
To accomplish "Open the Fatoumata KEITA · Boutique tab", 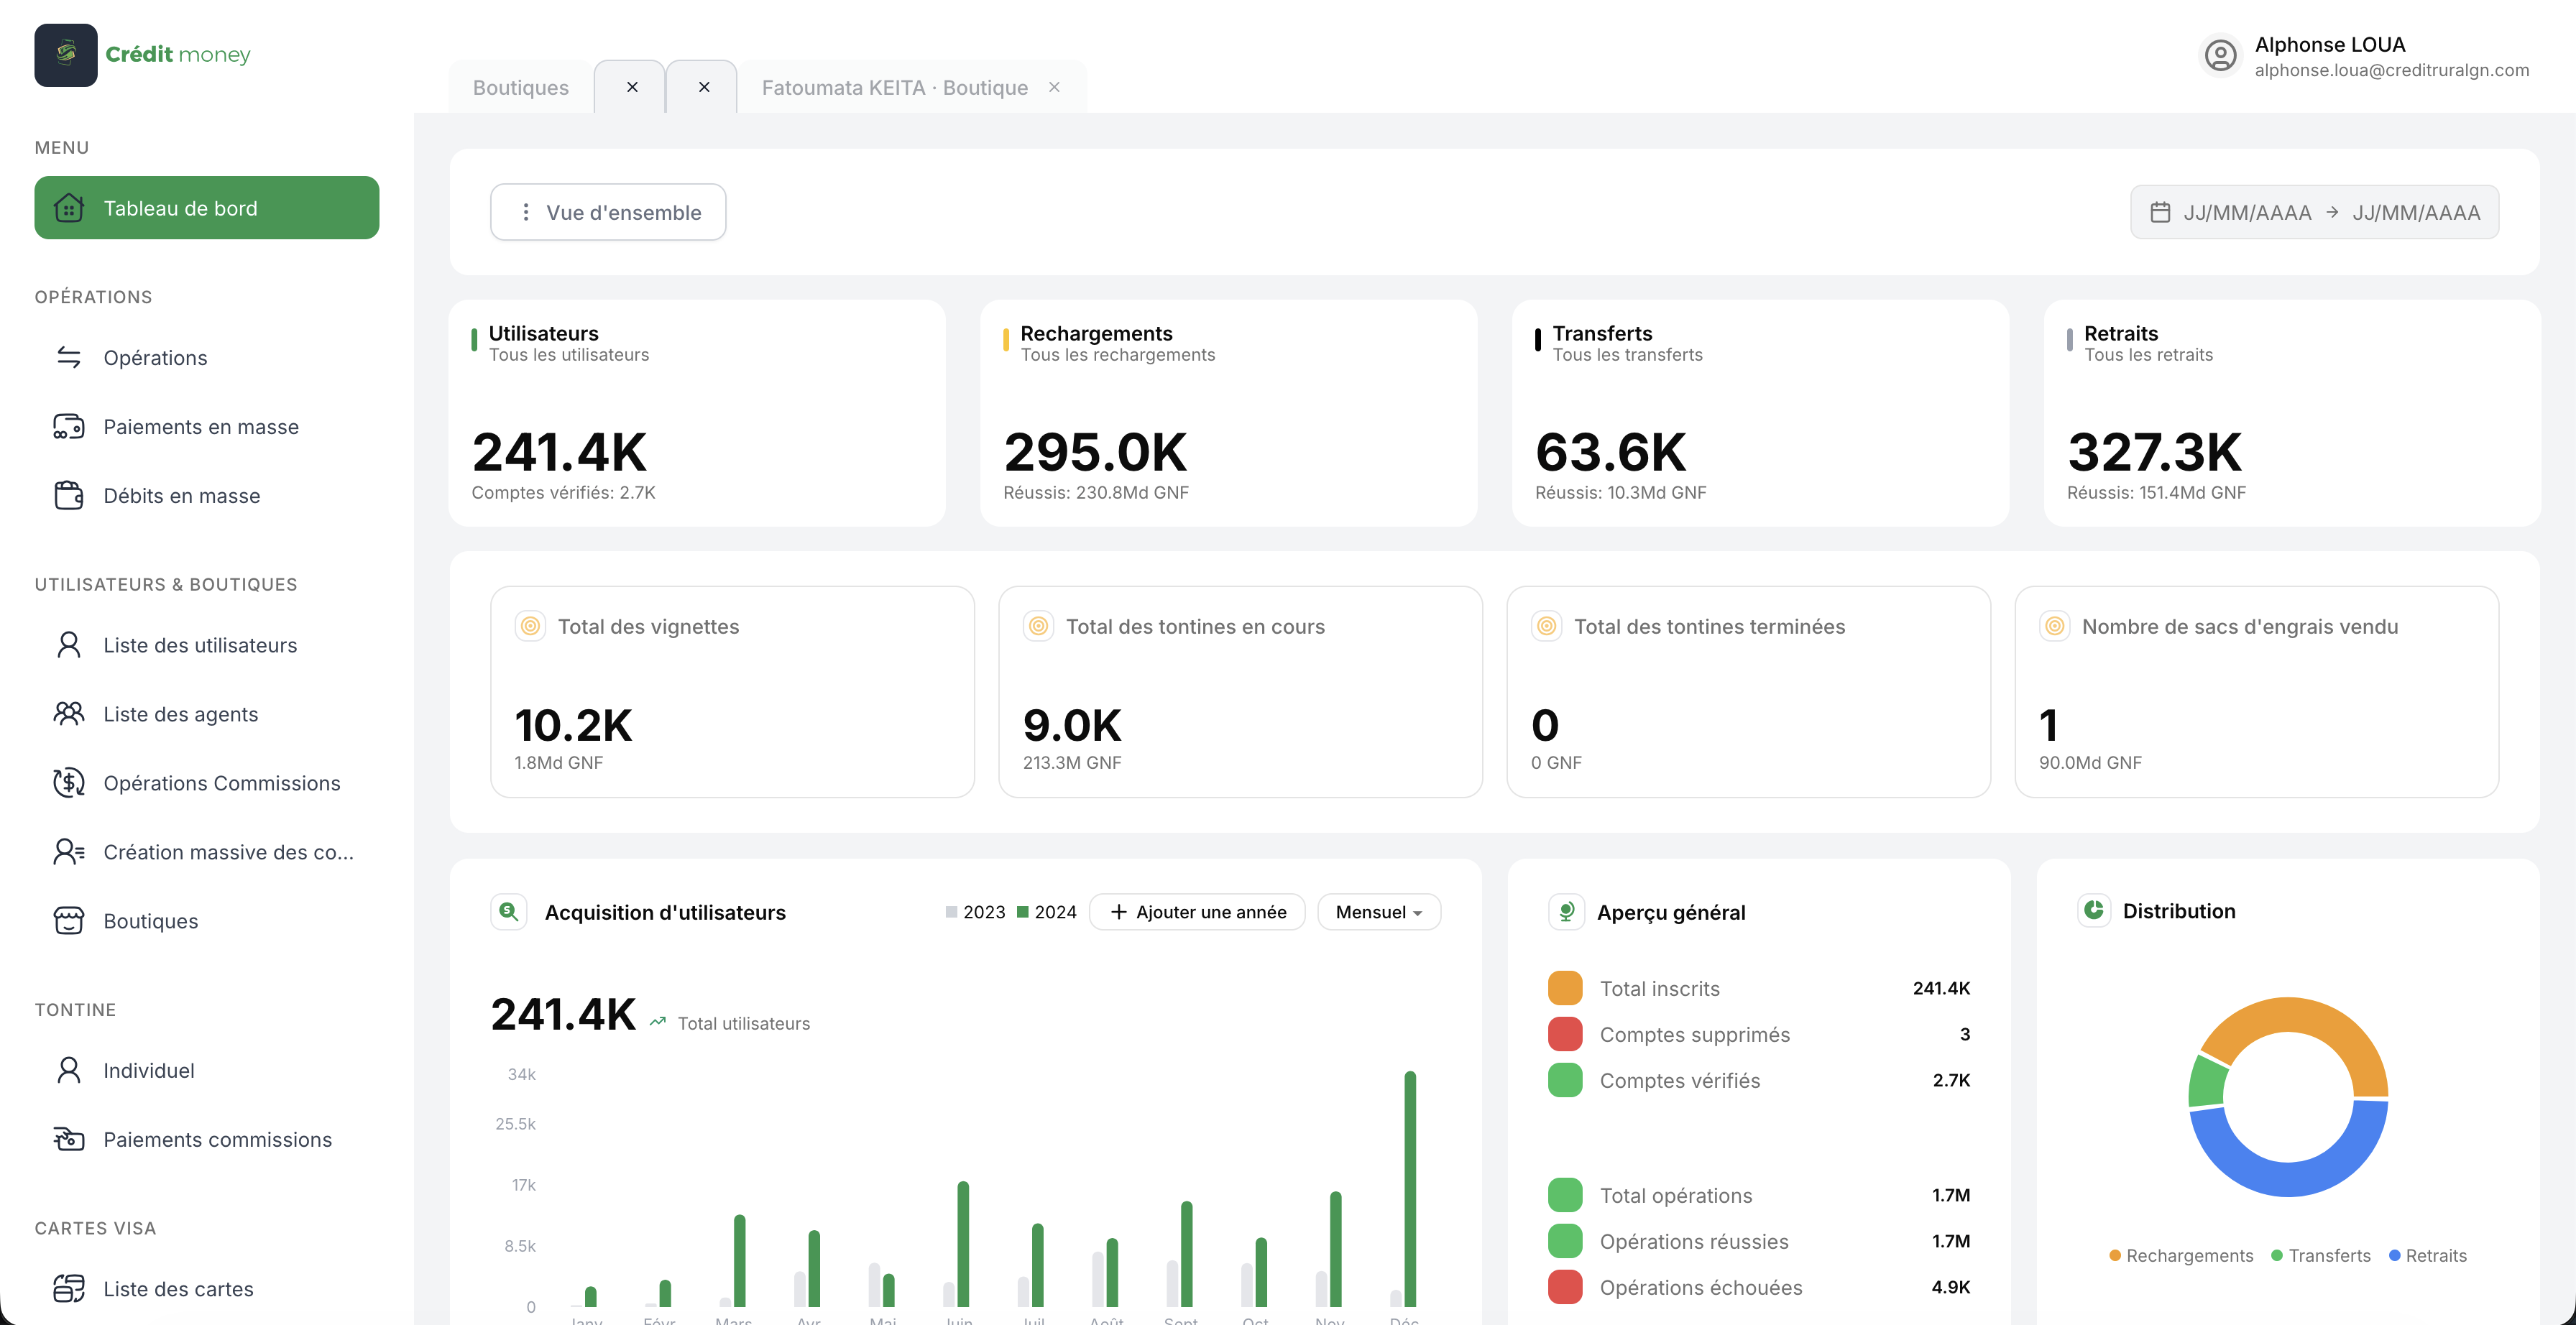I will pyautogui.click(x=894, y=87).
